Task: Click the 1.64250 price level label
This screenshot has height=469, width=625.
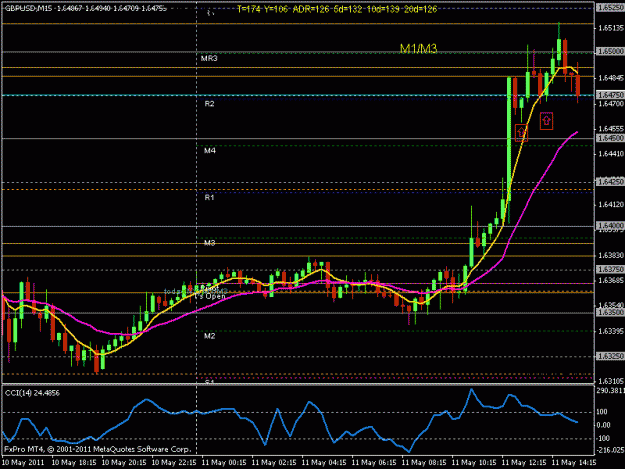Action: [610, 182]
